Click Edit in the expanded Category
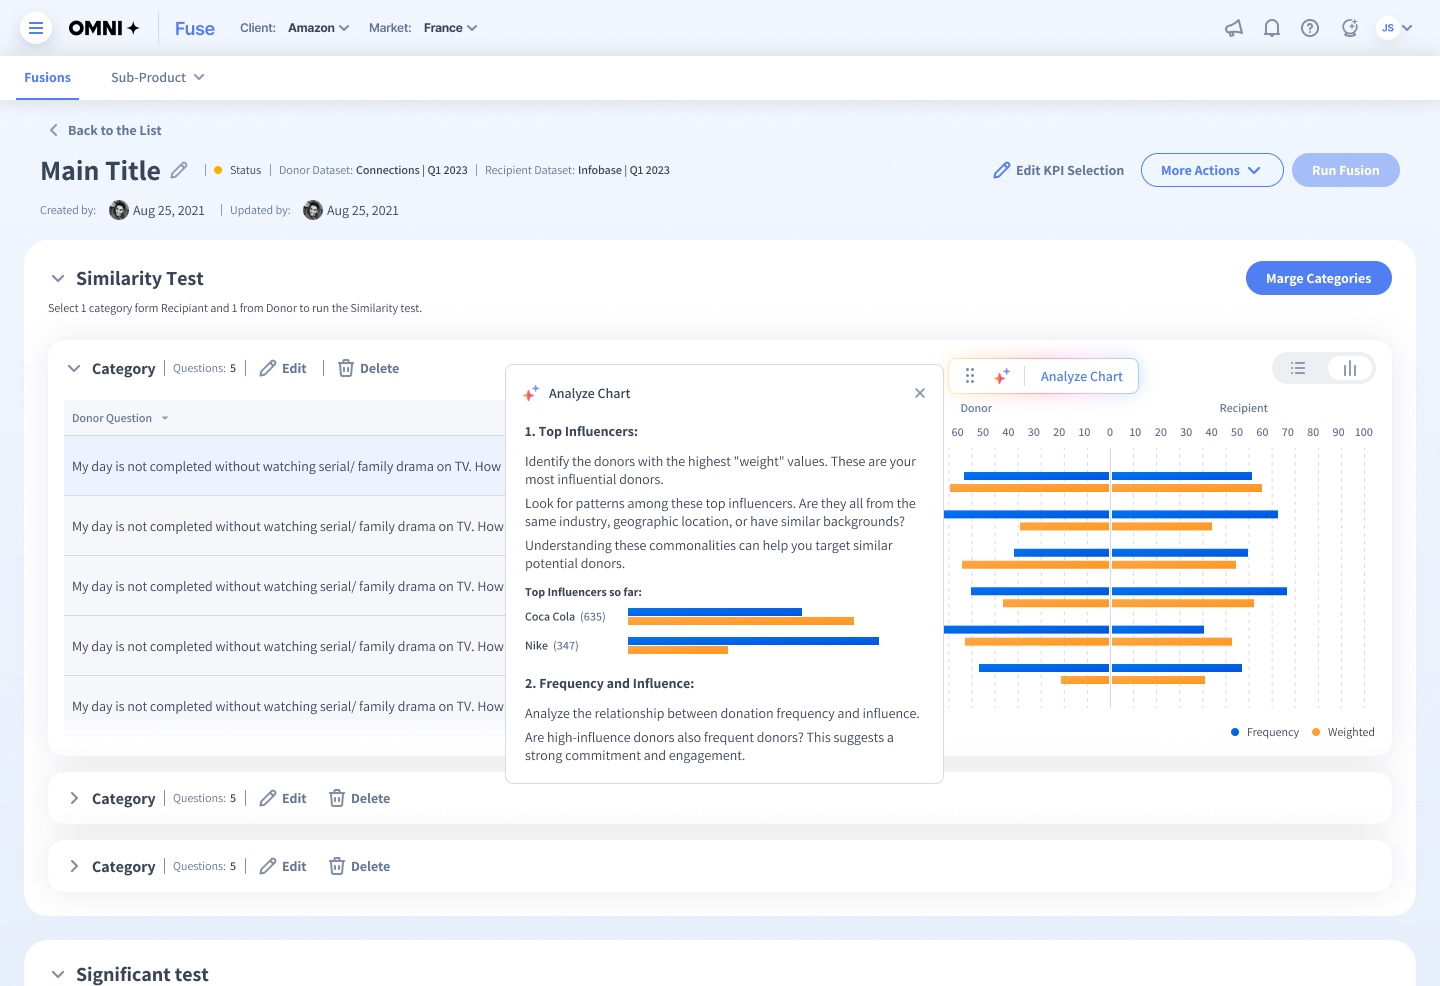The width and height of the screenshot is (1440, 986). click(x=283, y=368)
